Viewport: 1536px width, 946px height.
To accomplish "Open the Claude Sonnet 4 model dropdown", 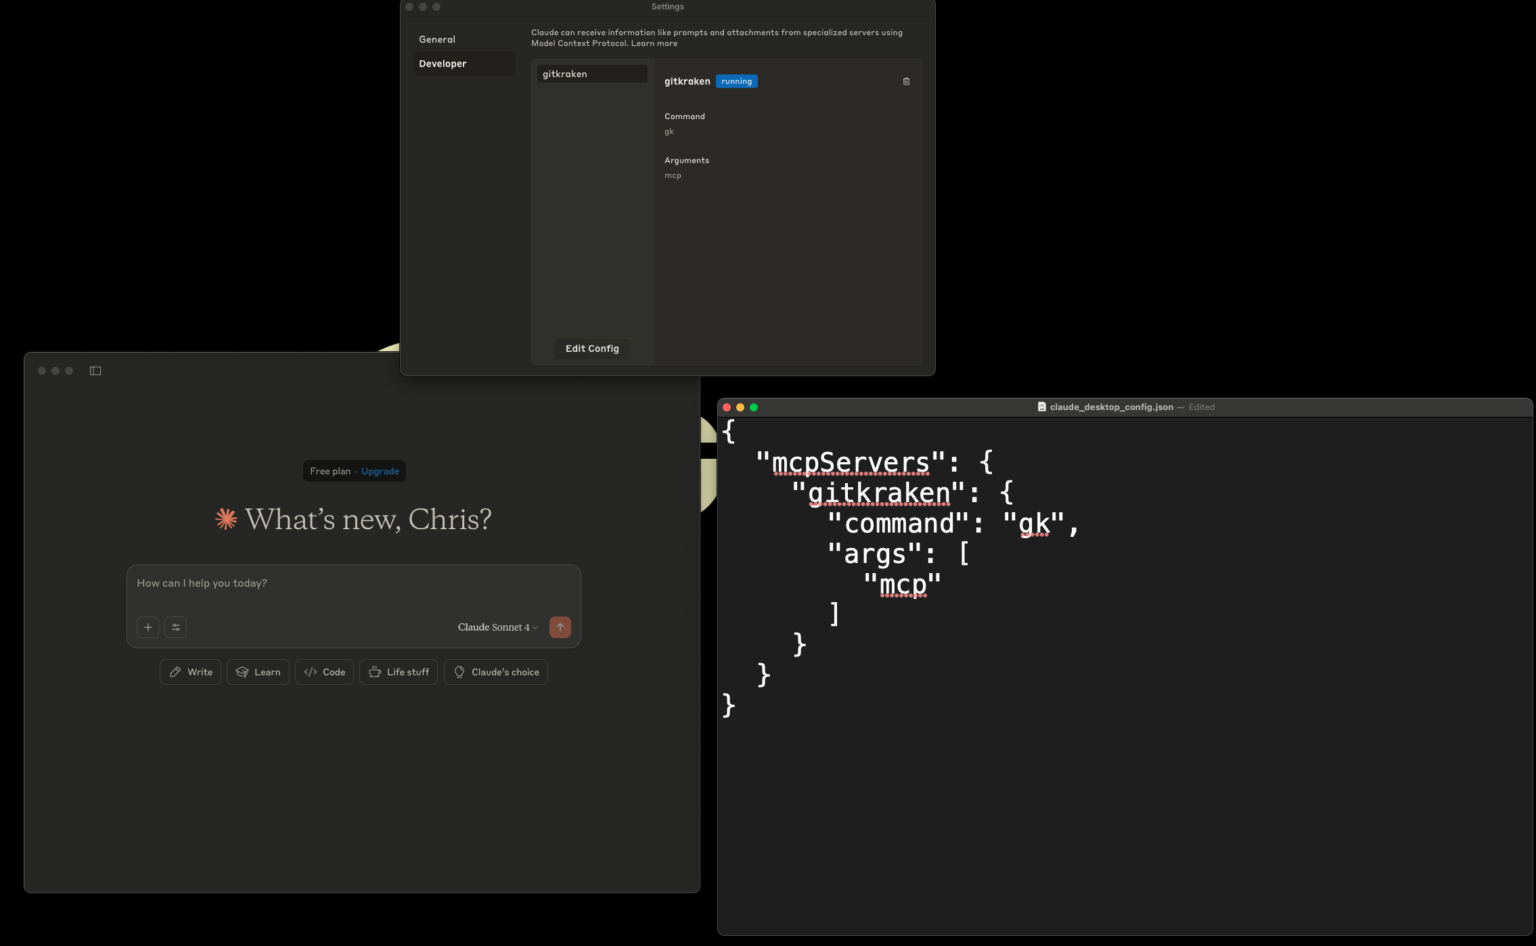I will [x=494, y=627].
